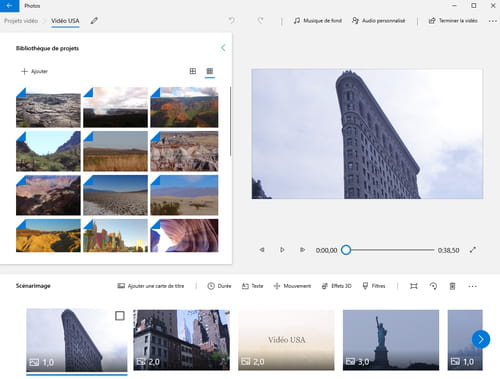Open the Effets 3D tool

tap(336, 286)
